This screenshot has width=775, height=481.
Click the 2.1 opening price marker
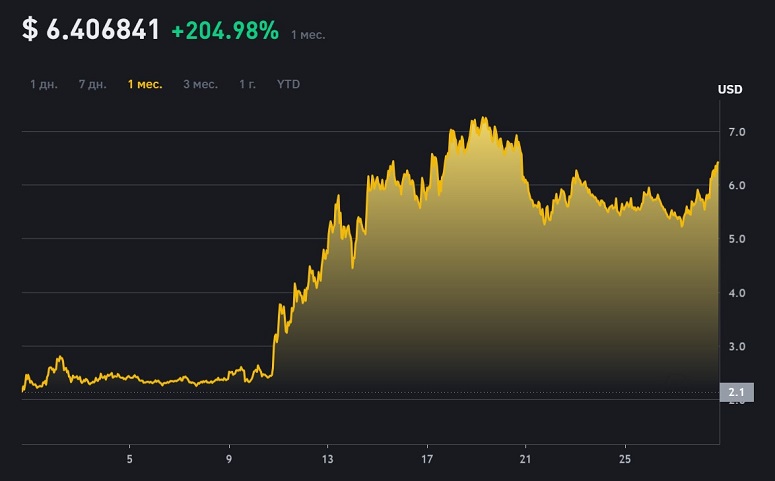point(736,392)
